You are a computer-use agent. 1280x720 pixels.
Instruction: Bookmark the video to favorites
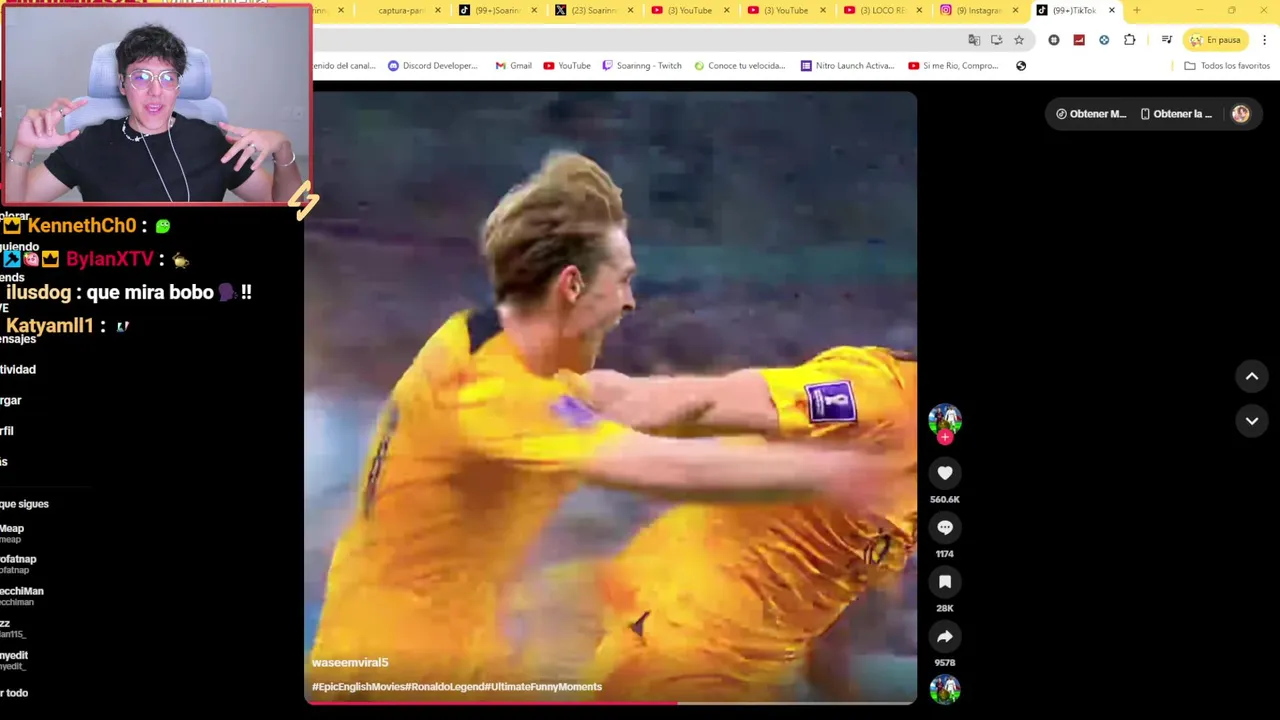(945, 582)
